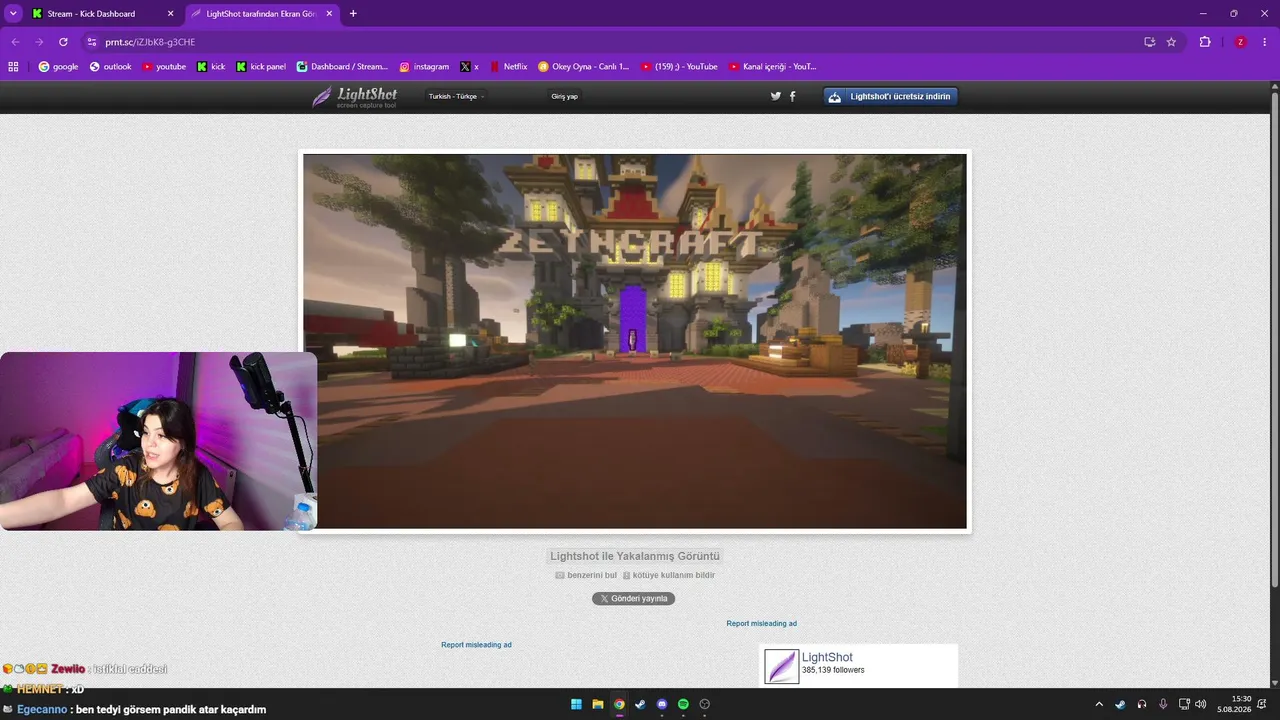This screenshot has width=1280, height=720.
Task: Open the kick panel bookmark
Action: (x=261, y=67)
